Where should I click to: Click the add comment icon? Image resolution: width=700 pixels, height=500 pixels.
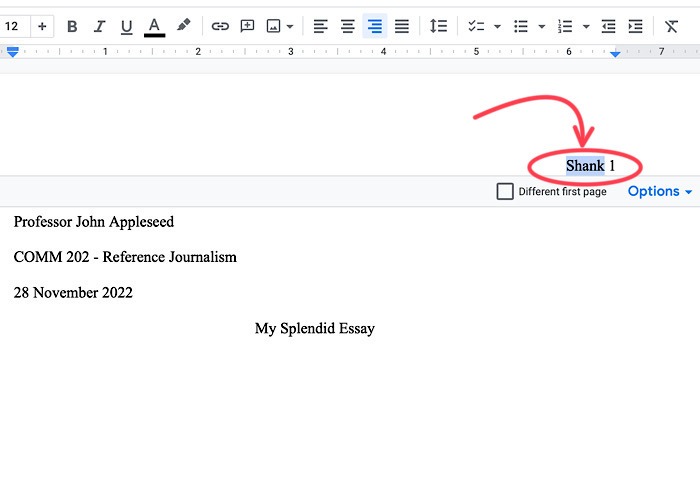point(247,26)
